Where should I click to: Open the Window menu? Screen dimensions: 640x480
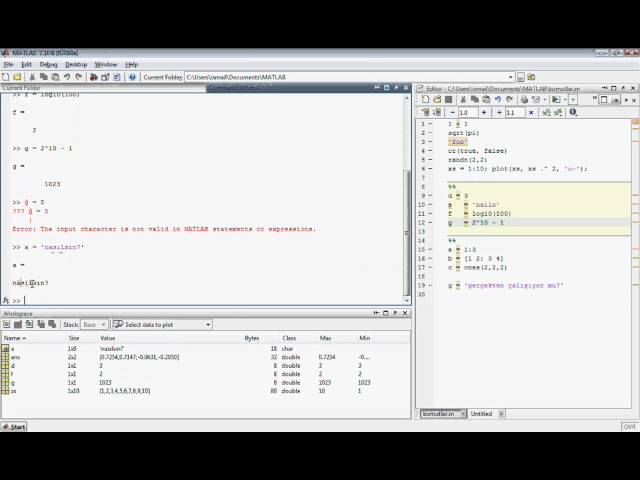pos(106,64)
